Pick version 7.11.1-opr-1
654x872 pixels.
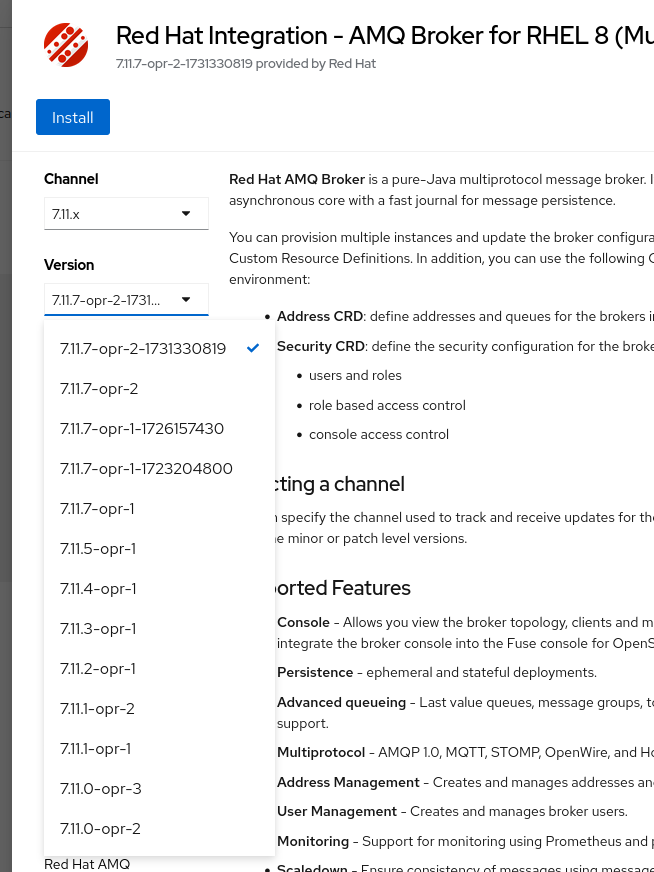click(x=96, y=749)
